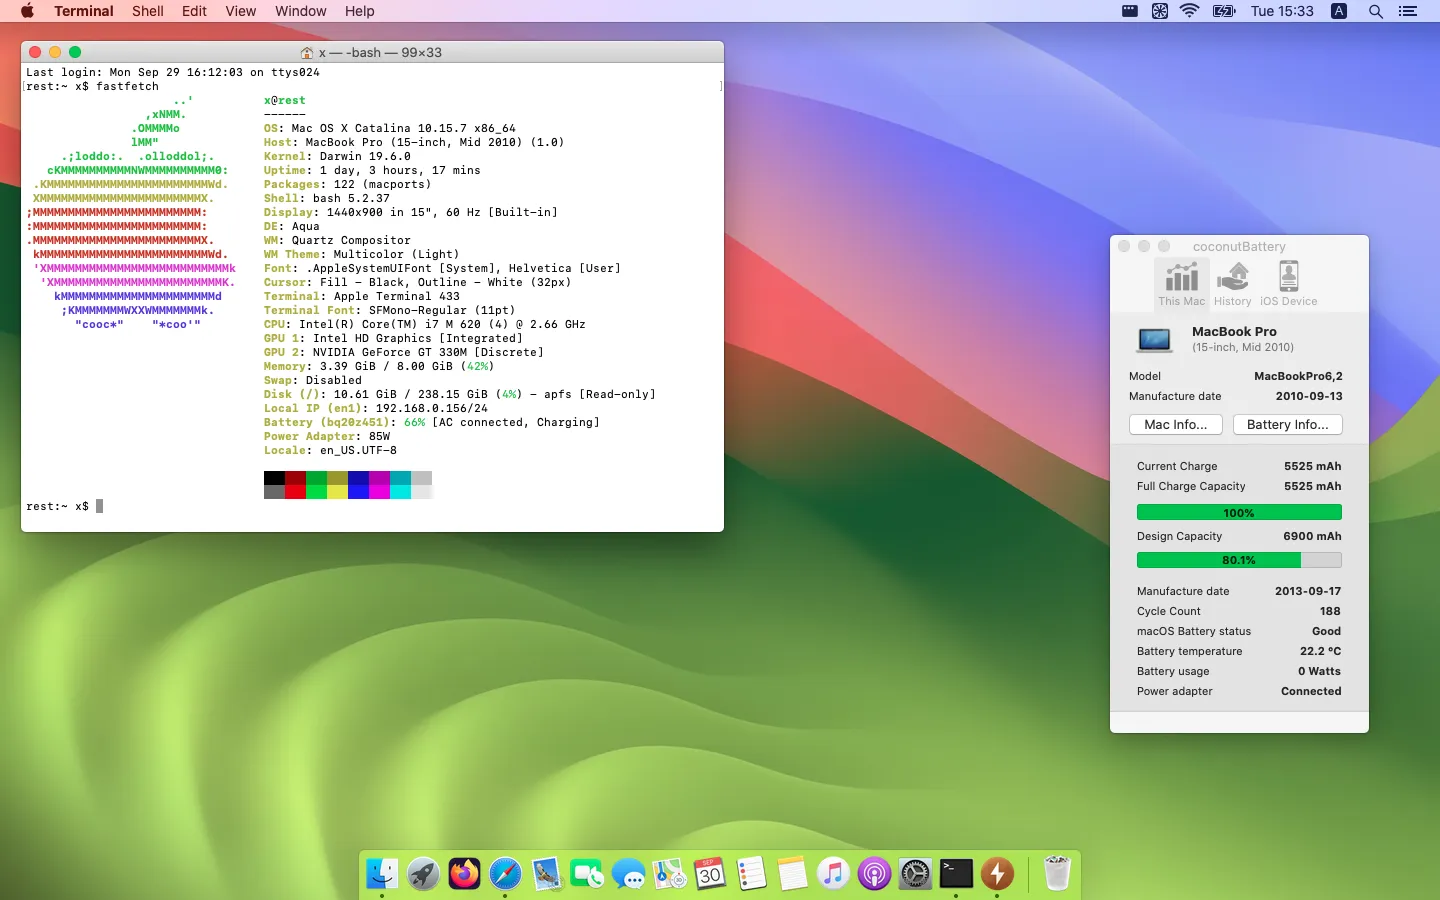
Task: Open the Shell menu
Action: click(x=147, y=11)
